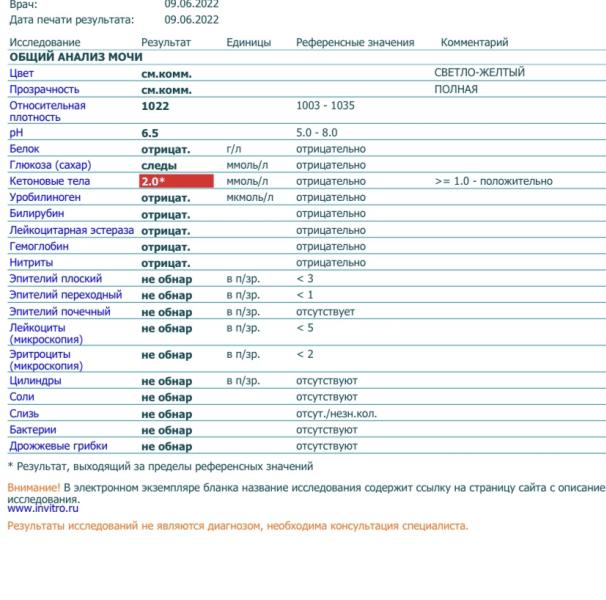Select the 5.0 - 8.0 reference range
This screenshot has height=600, width=606.
(317, 133)
